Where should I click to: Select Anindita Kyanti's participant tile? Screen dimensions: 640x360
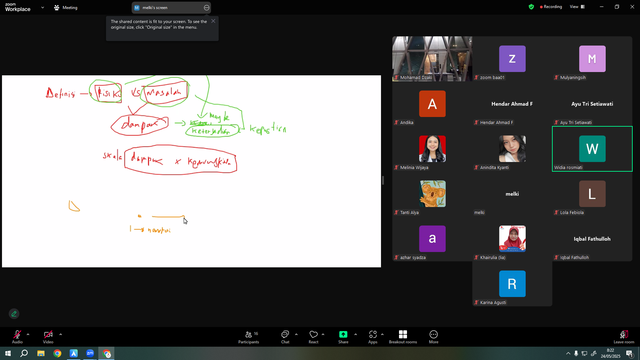[512, 149]
